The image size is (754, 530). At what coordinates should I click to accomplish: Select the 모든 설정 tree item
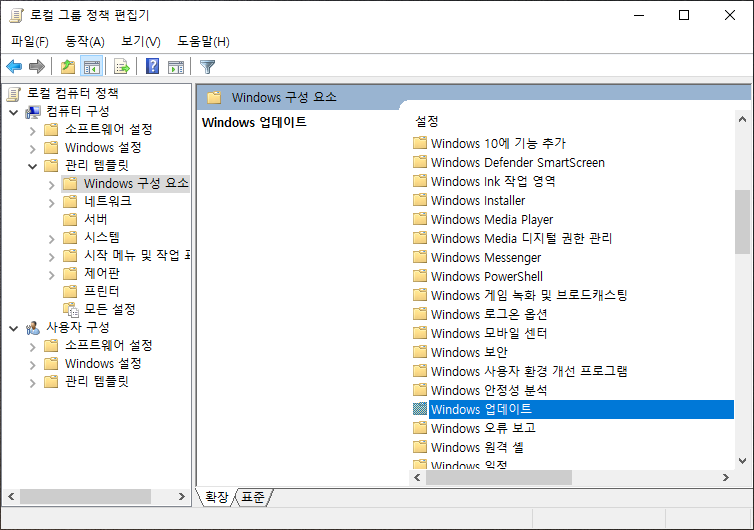(x=110, y=310)
